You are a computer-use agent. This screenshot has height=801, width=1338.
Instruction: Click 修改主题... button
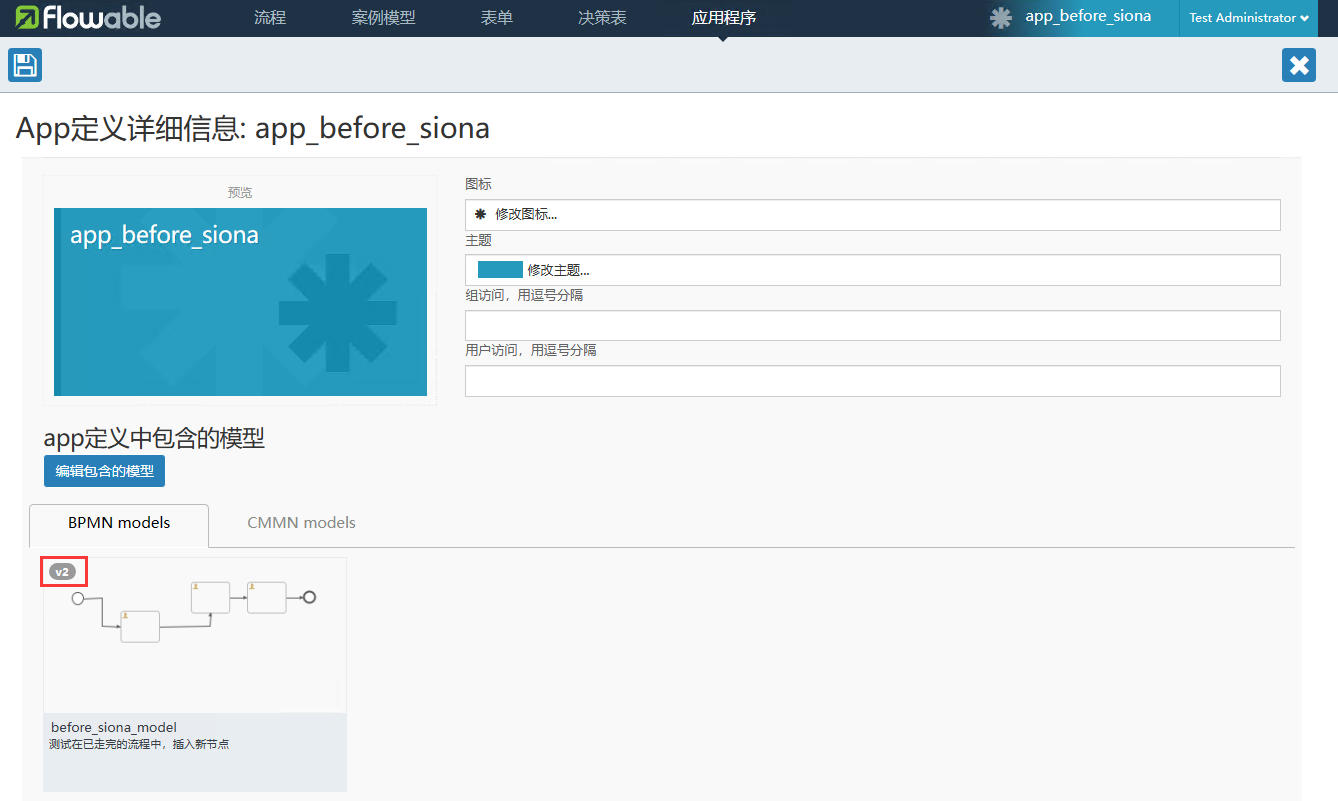873,270
